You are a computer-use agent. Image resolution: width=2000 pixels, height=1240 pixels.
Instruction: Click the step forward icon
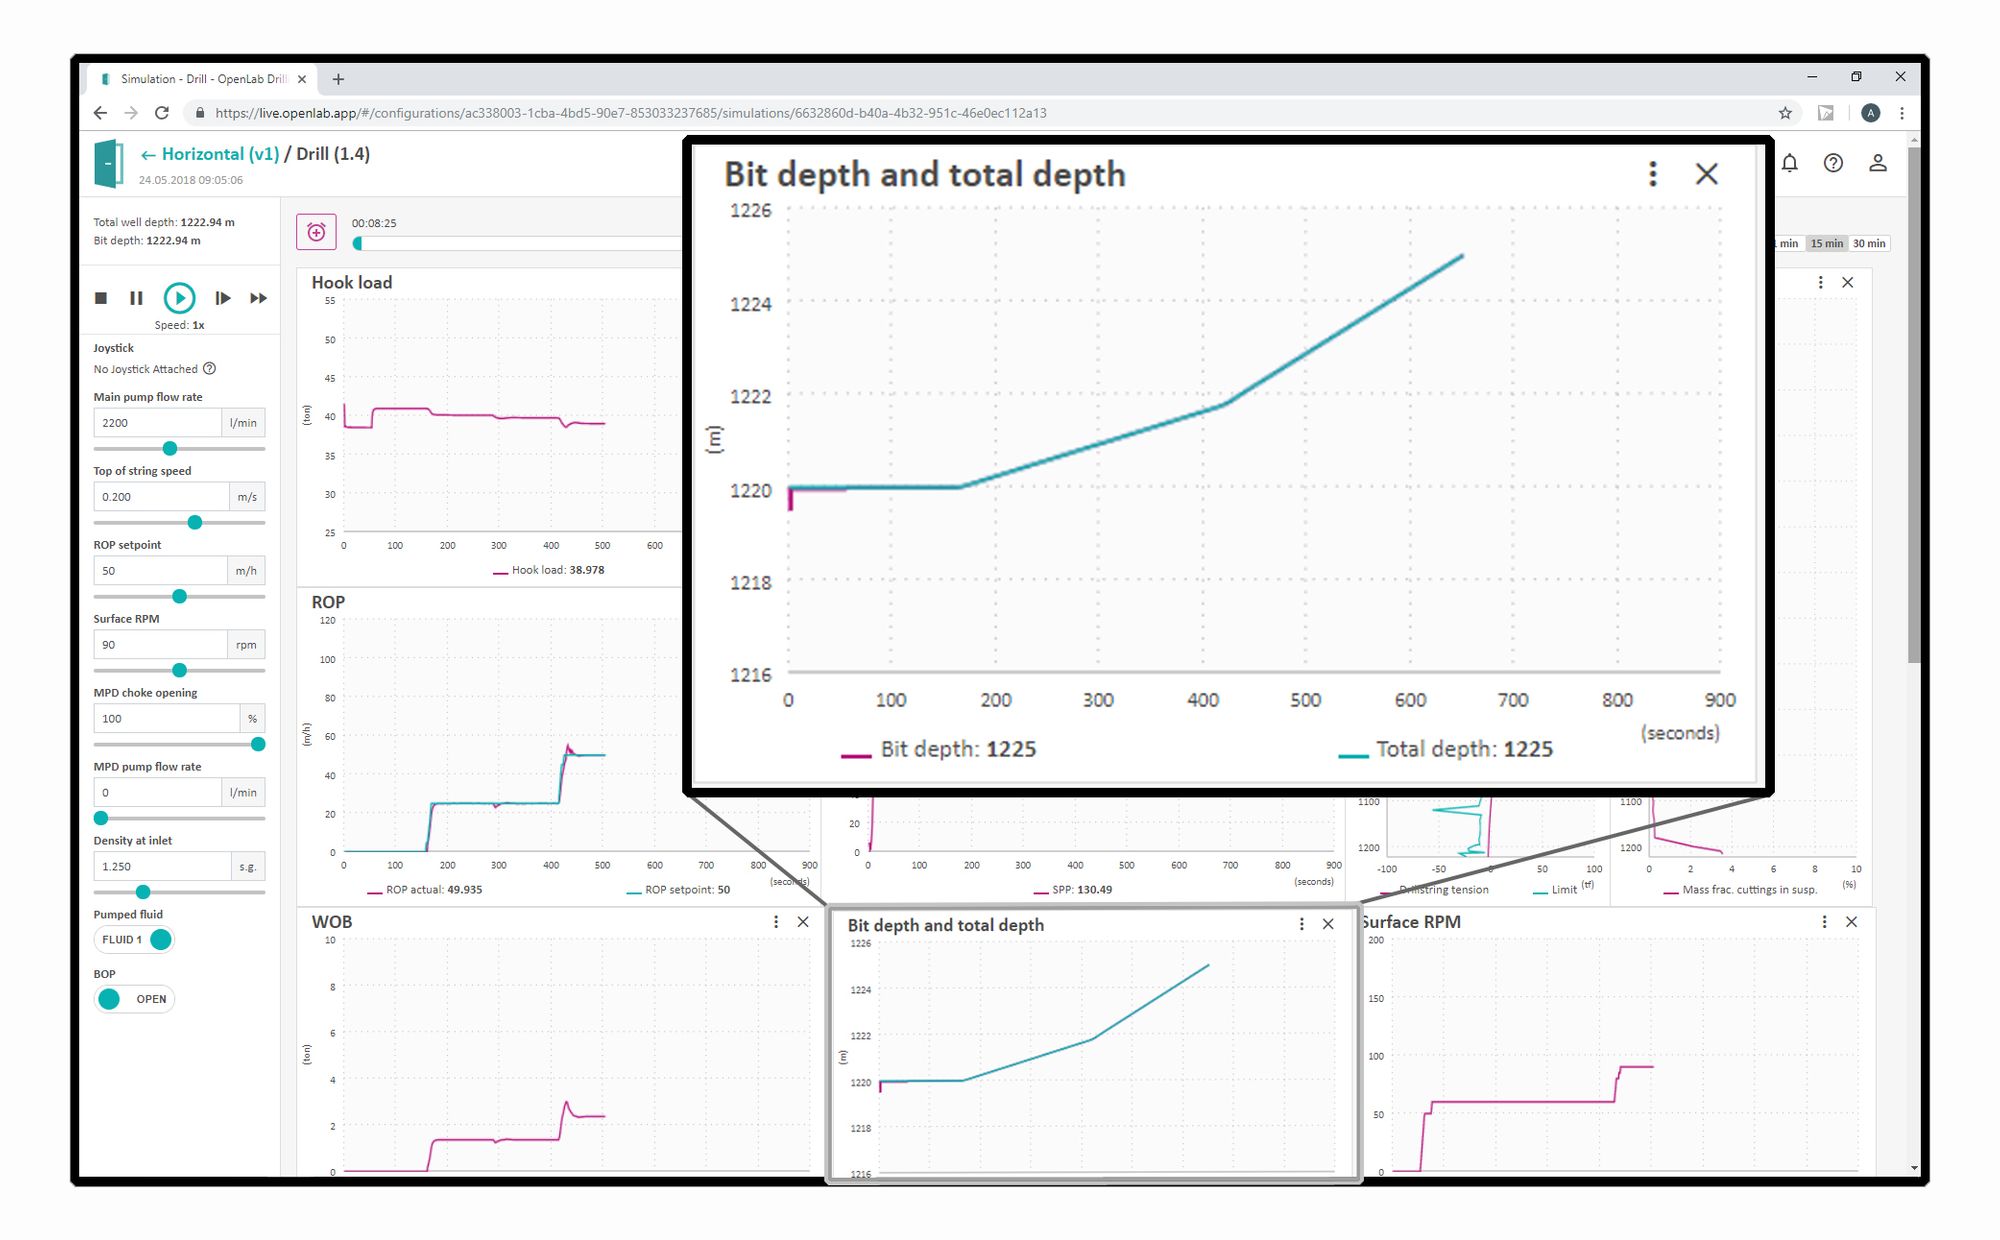point(223,298)
